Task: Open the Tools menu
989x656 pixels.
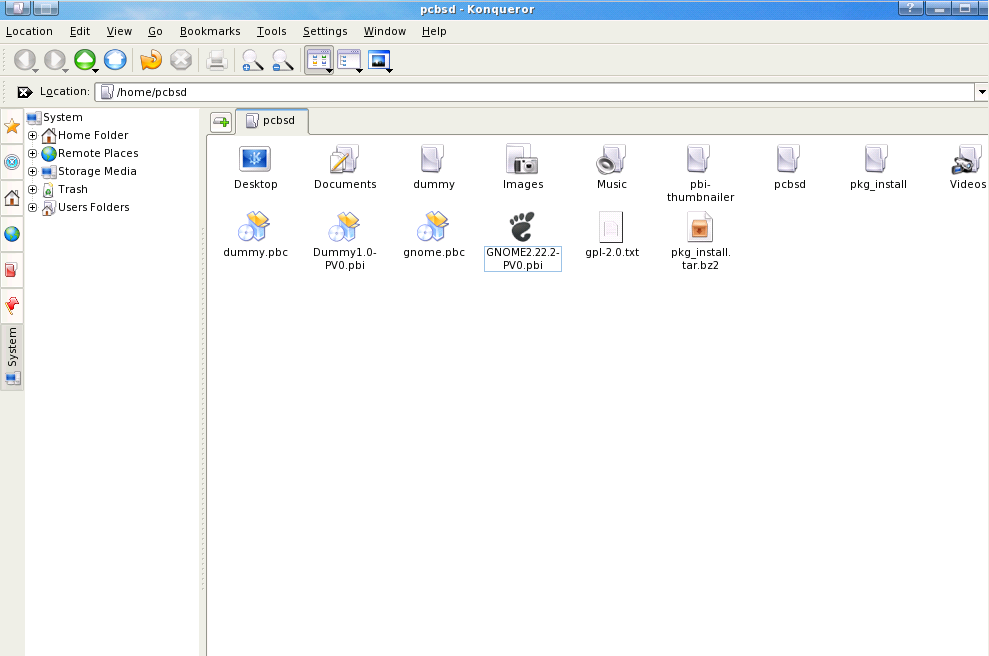Action: [271, 32]
